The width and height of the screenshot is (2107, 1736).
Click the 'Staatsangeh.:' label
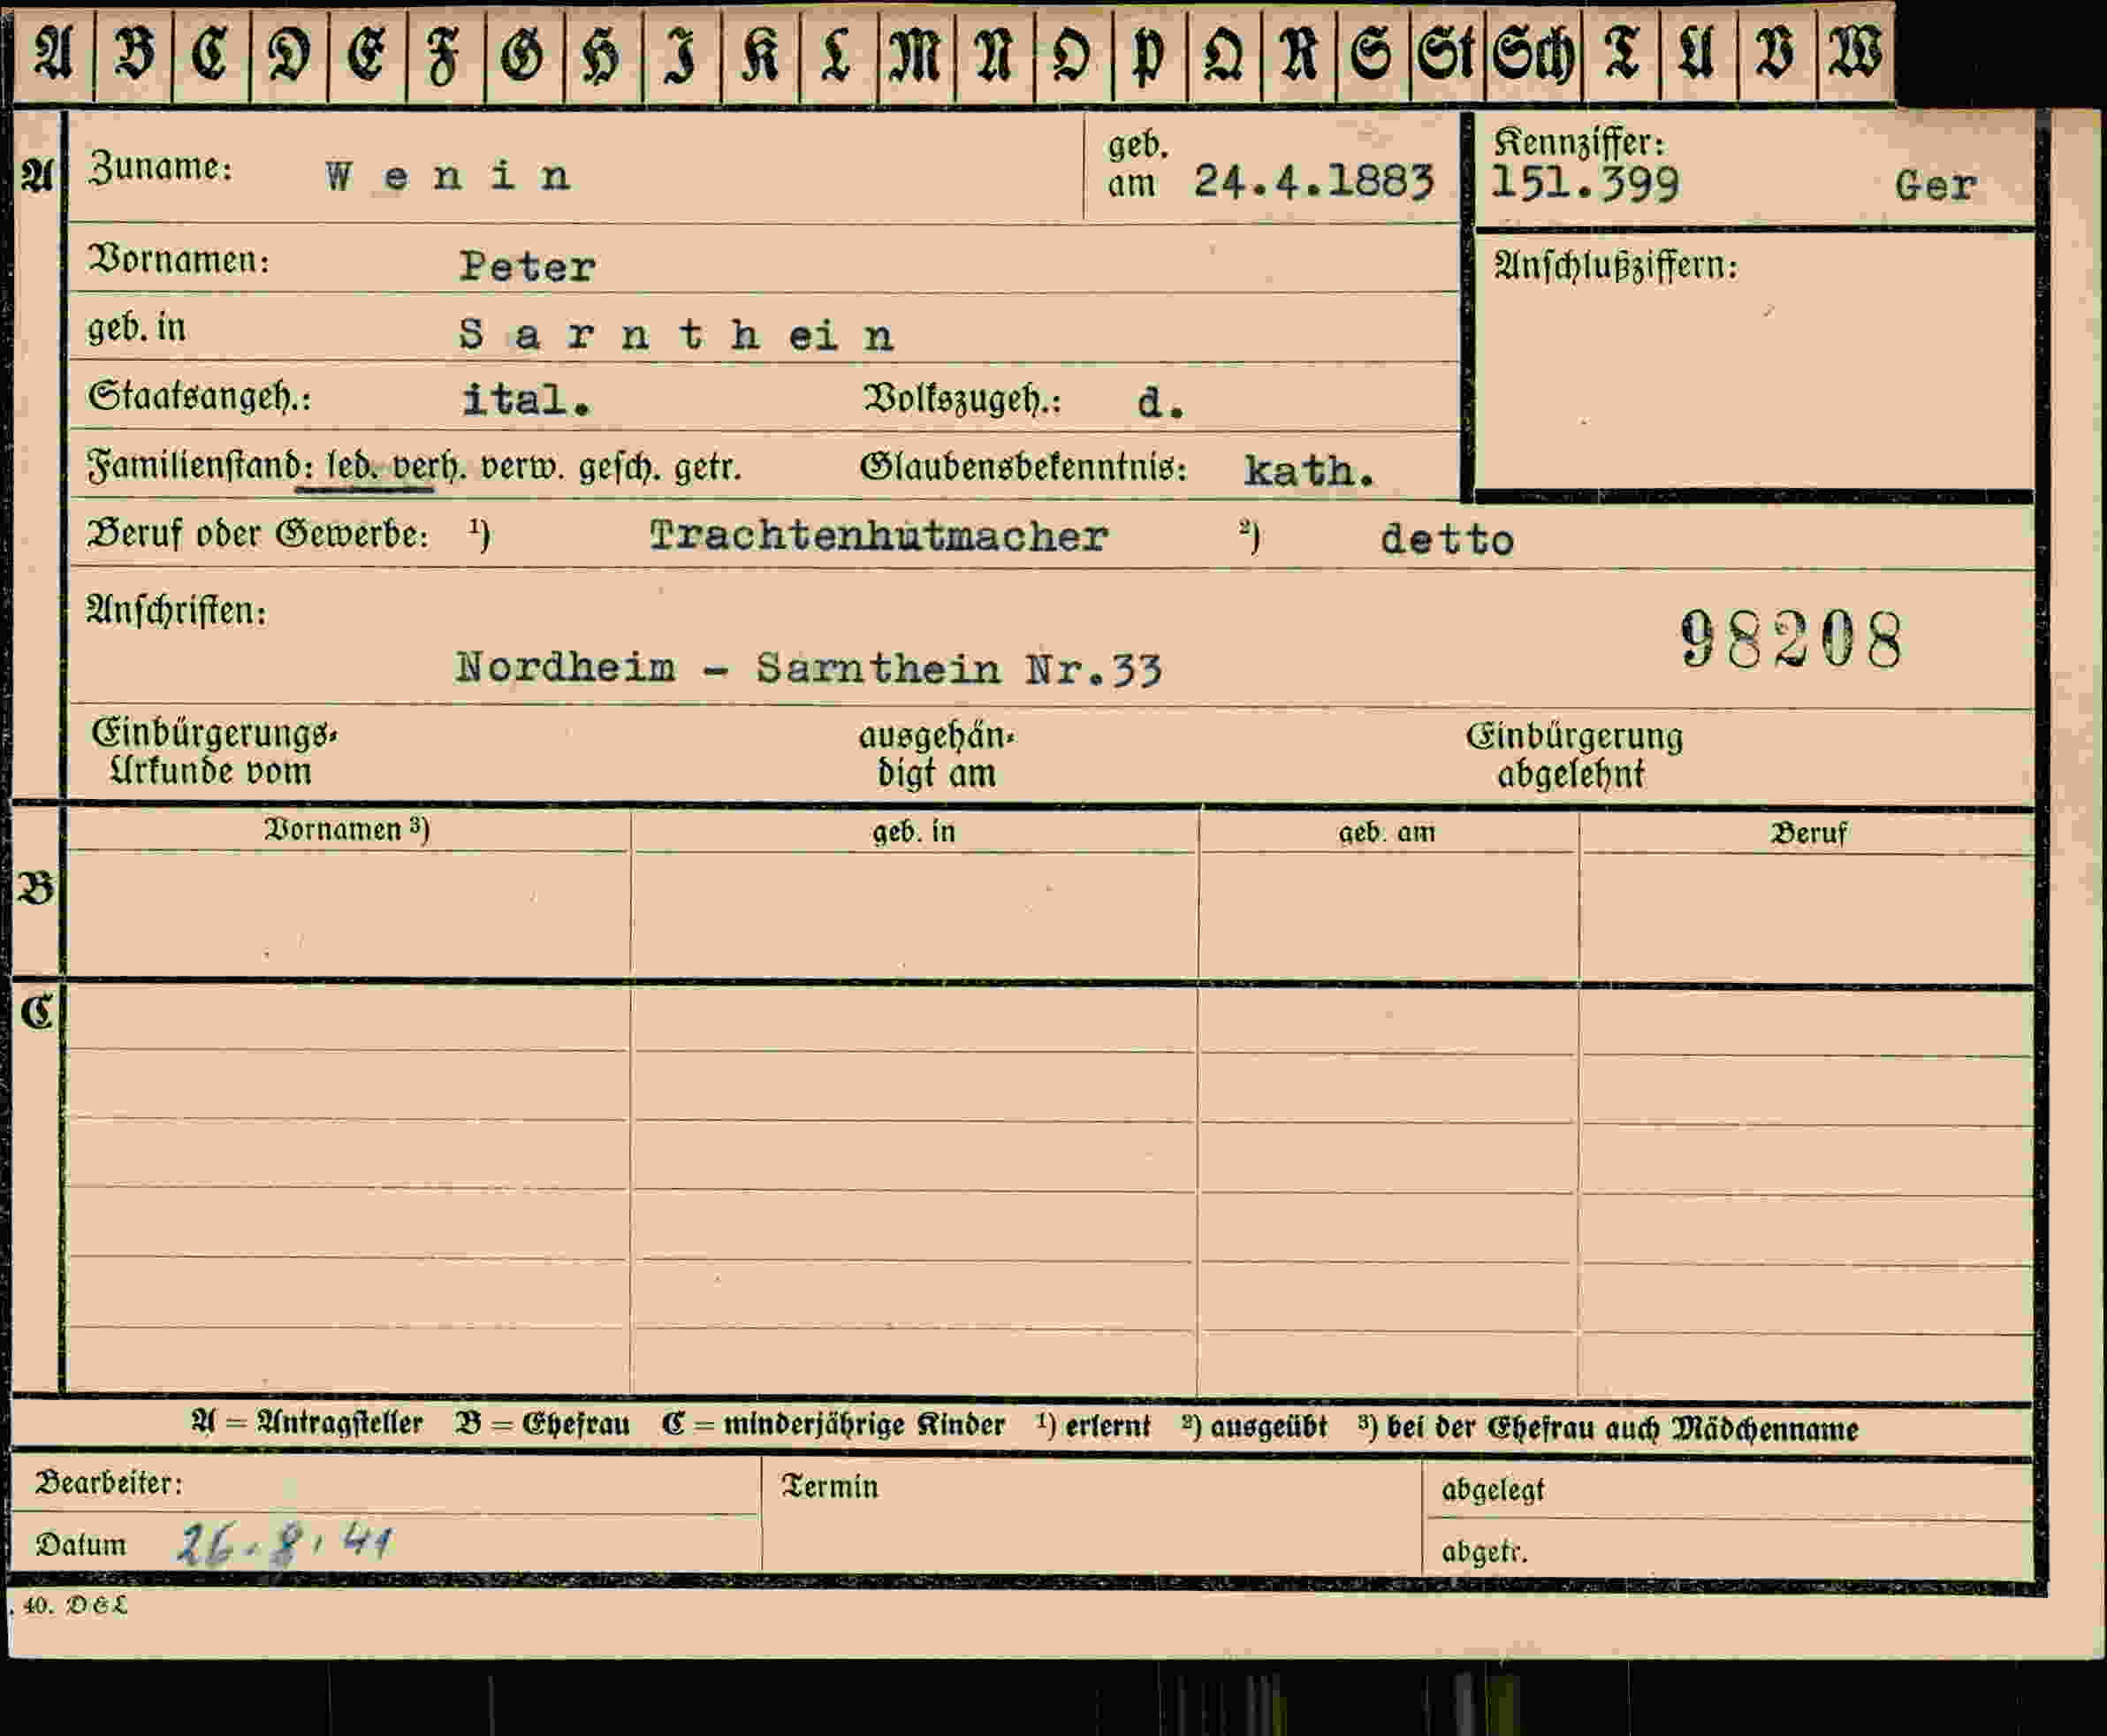pyautogui.click(x=199, y=397)
